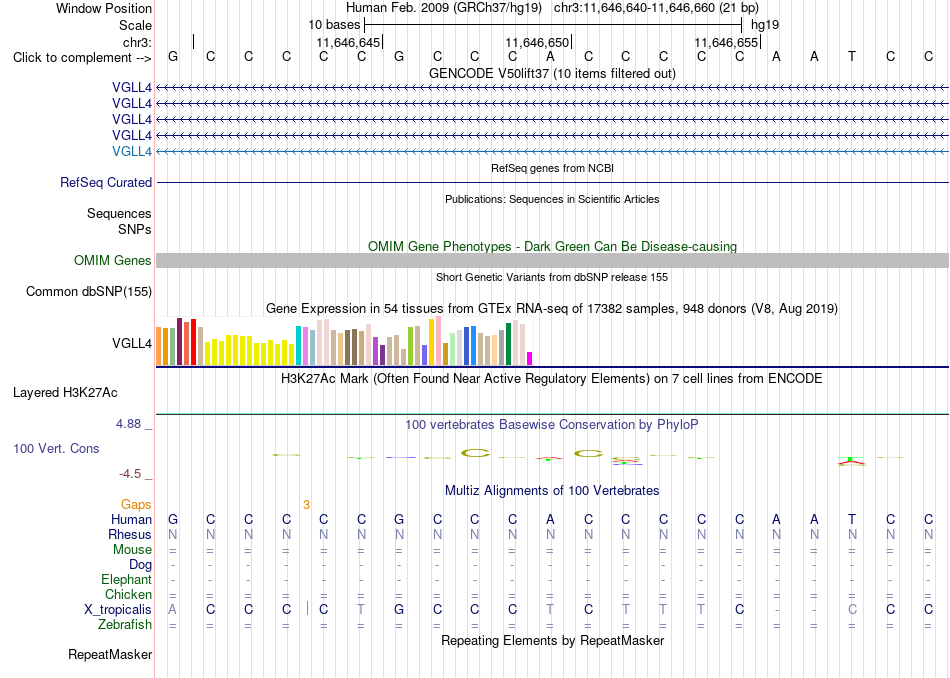Click the H3K27Ac Mark track title
Viewport: 950px width, 678px height.
(x=552, y=379)
